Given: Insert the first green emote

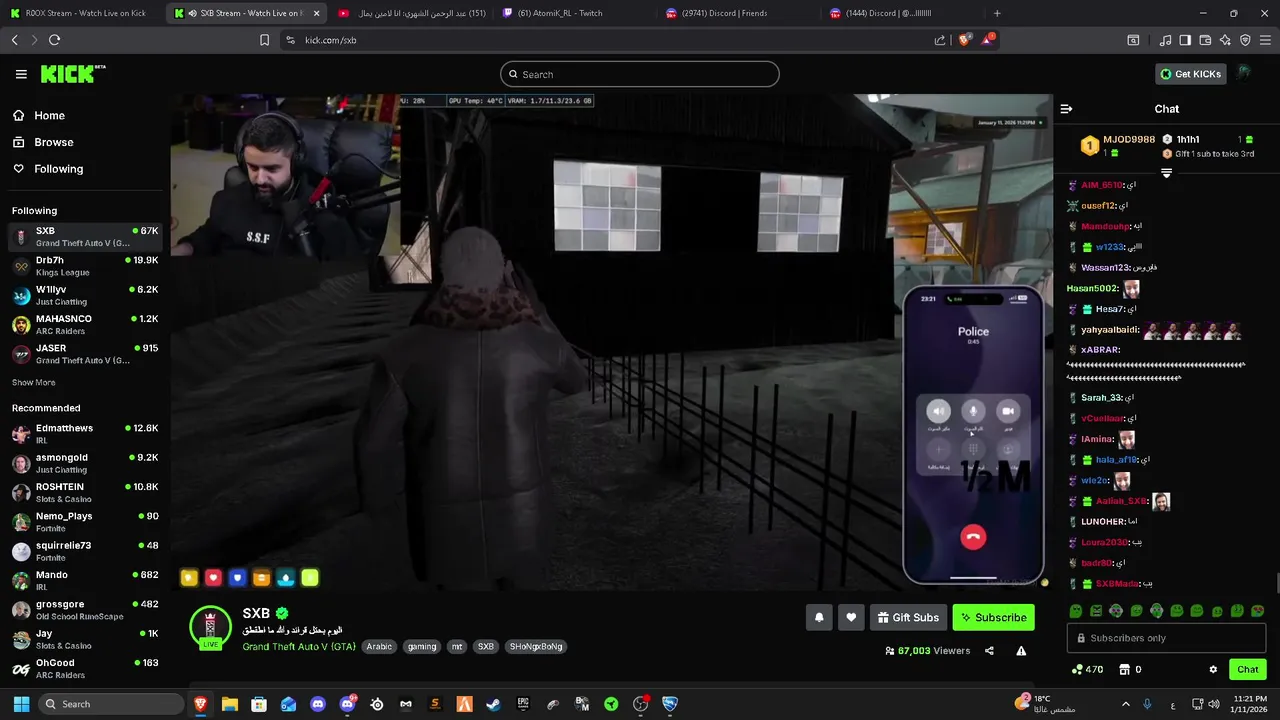Looking at the screenshot, I should 1076,611.
